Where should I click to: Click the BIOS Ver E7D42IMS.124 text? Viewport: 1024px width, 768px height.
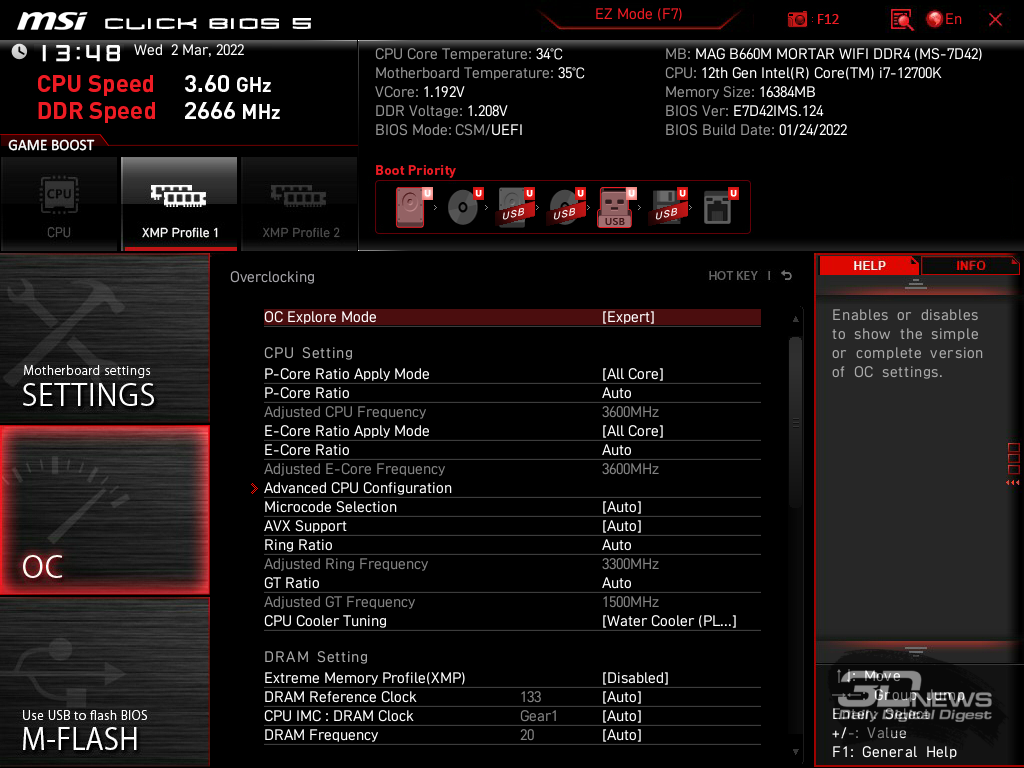click(x=744, y=111)
